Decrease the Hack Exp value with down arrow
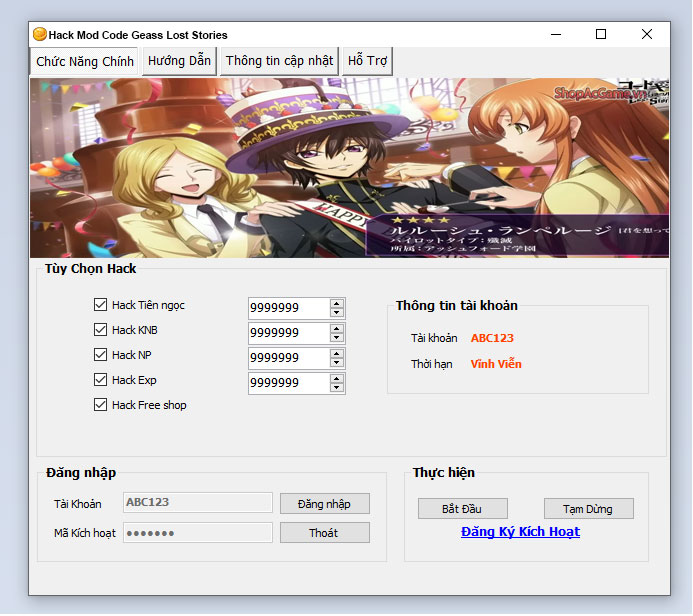This screenshot has height=616, width=693. (337, 388)
